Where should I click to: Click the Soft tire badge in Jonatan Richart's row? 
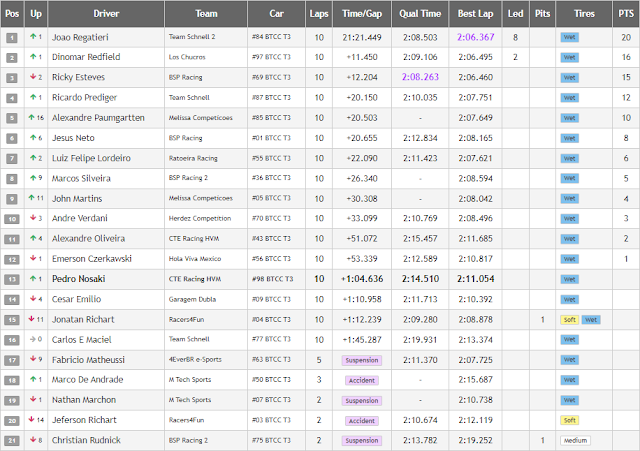[570, 319]
